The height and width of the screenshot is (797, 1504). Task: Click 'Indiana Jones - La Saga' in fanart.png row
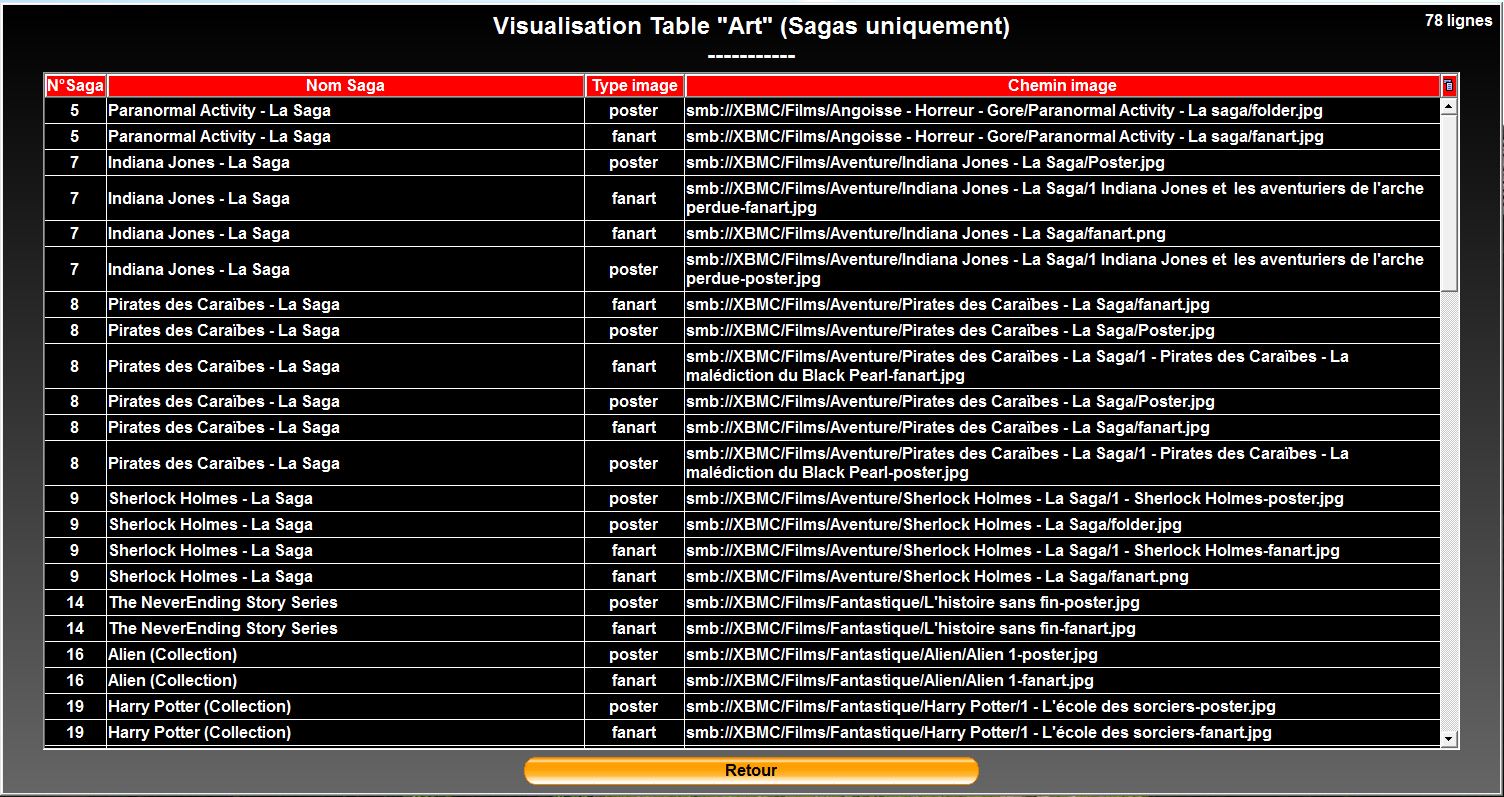pyautogui.click(x=199, y=234)
